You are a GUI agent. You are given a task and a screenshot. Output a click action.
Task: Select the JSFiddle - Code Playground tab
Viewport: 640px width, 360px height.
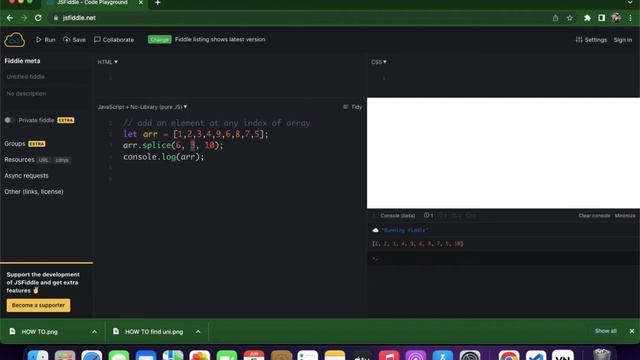(92, 2)
